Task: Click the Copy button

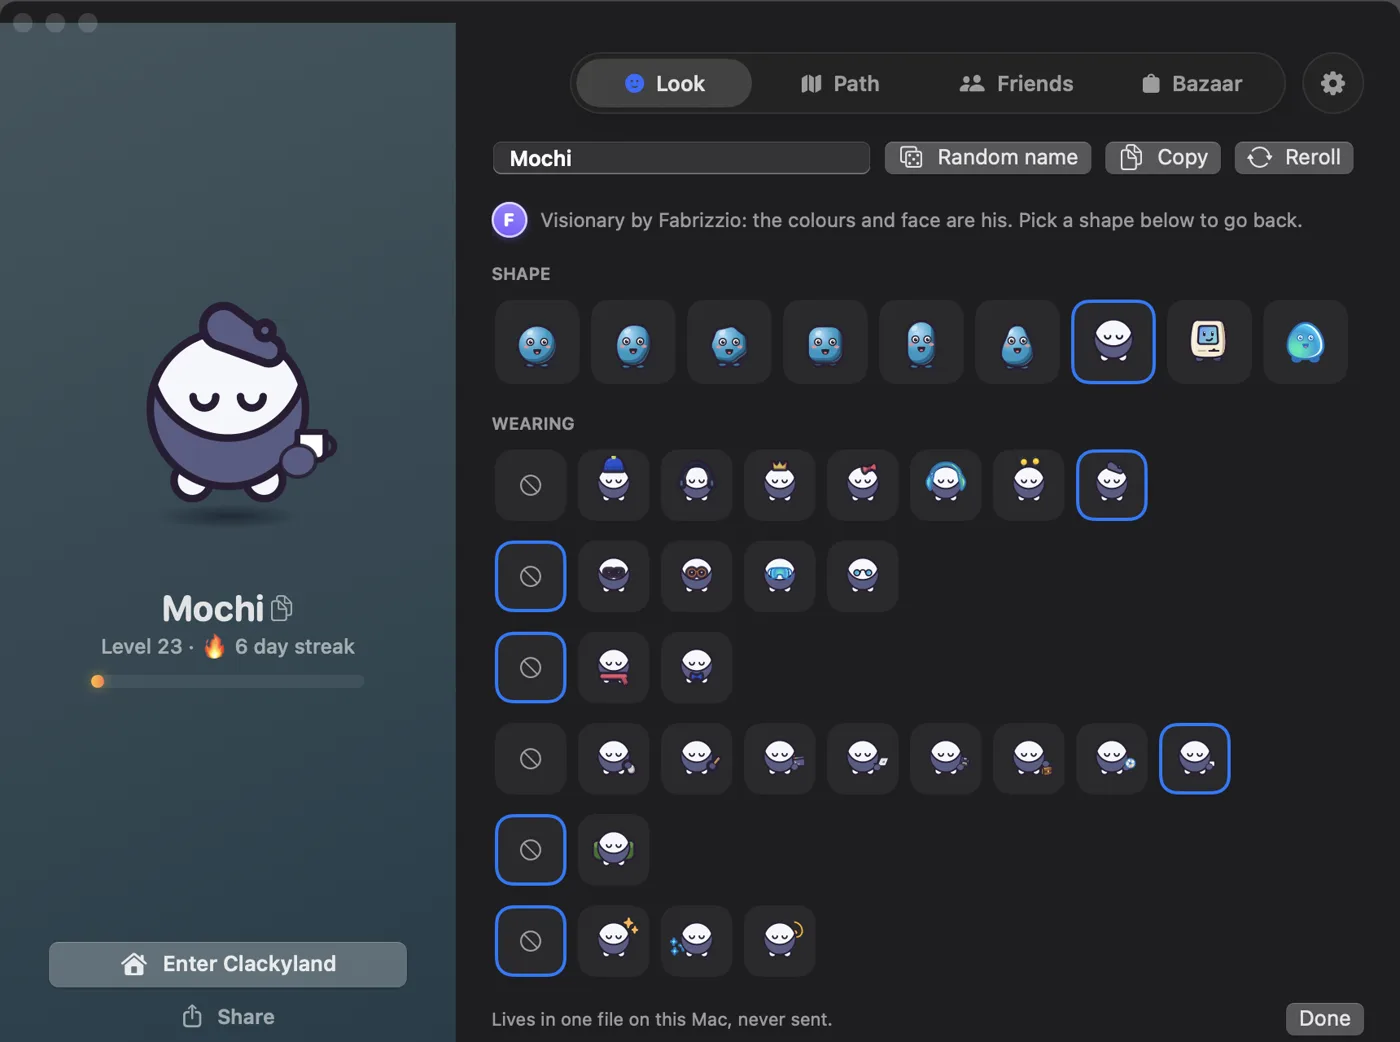Action: pyautogui.click(x=1163, y=157)
